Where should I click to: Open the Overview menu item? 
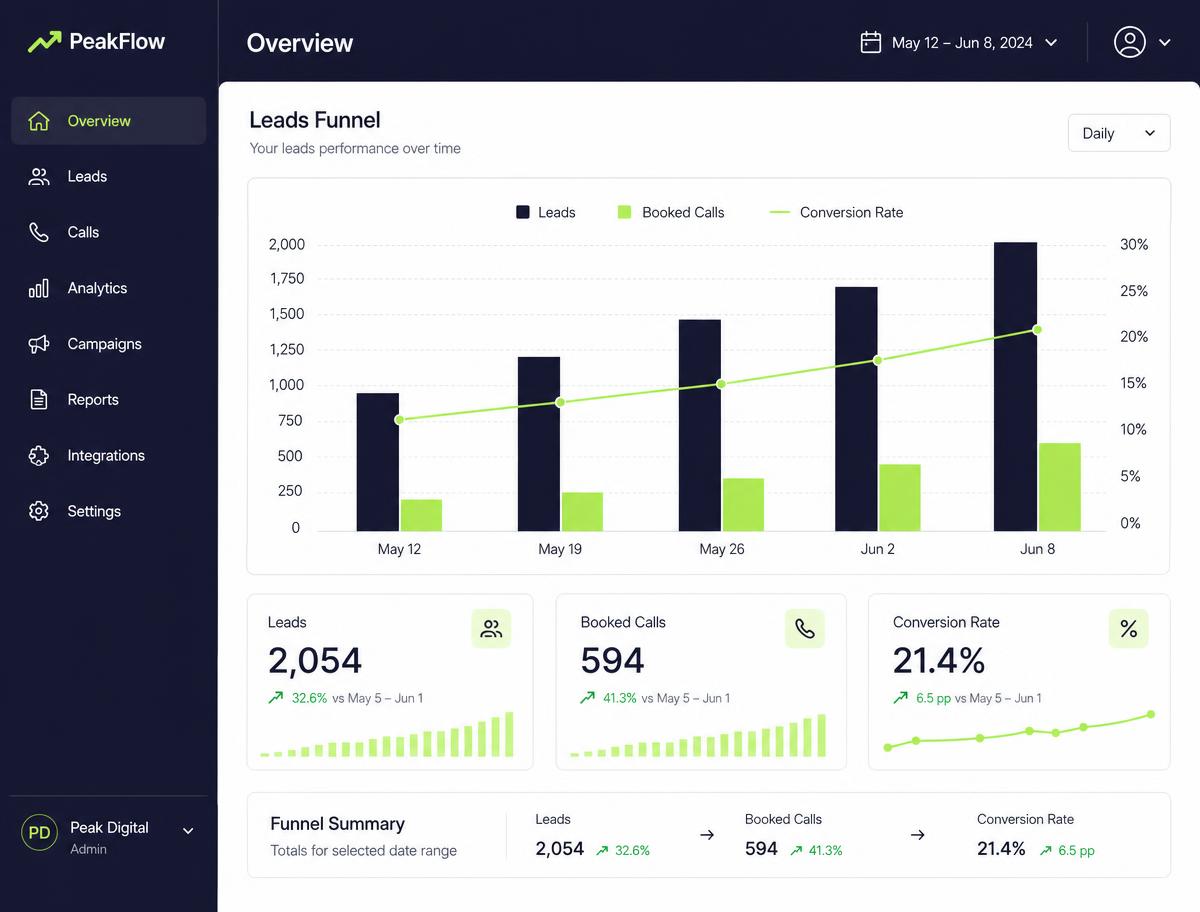(x=108, y=121)
